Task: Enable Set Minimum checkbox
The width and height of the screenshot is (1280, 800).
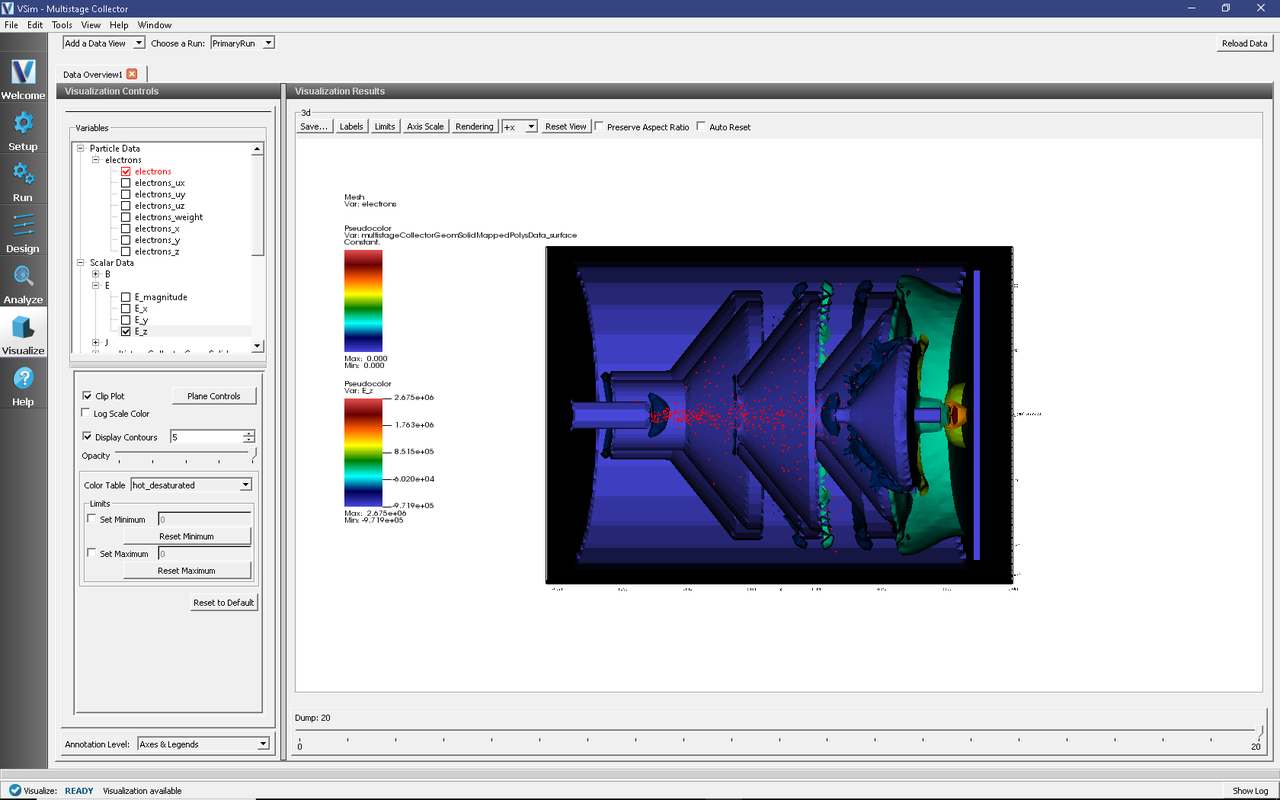Action: pos(92,519)
